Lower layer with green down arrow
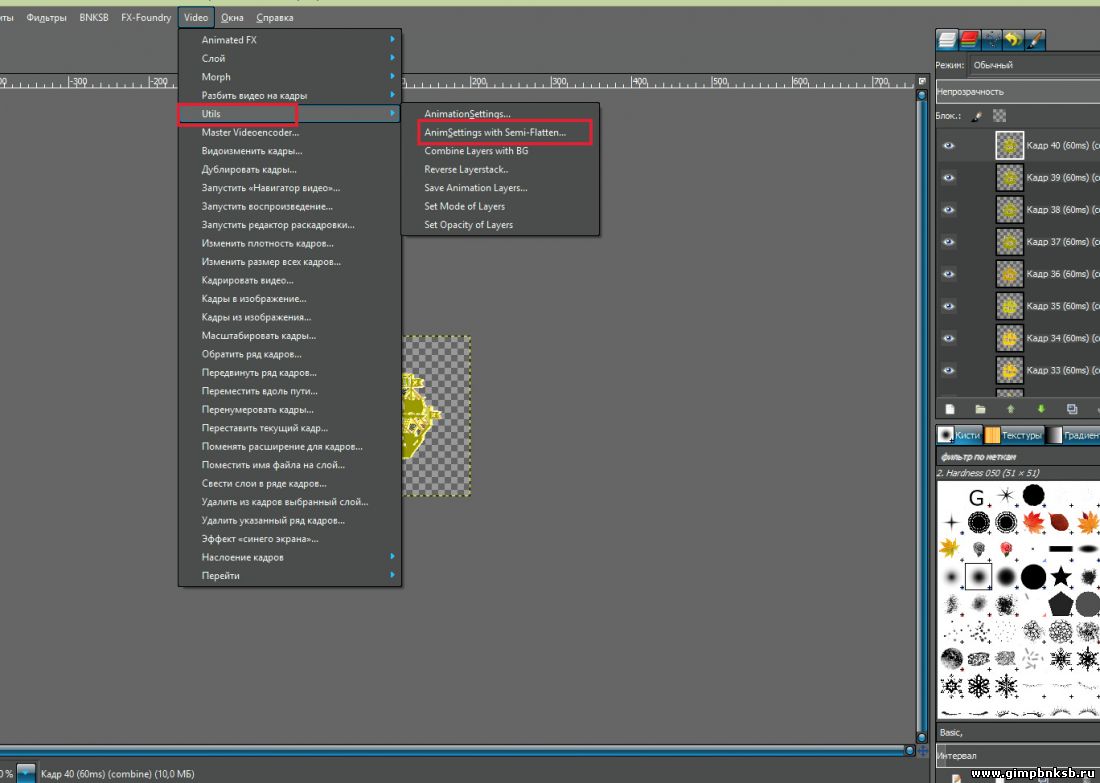The image size is (1100, 783). click(x=1041, y=409)
